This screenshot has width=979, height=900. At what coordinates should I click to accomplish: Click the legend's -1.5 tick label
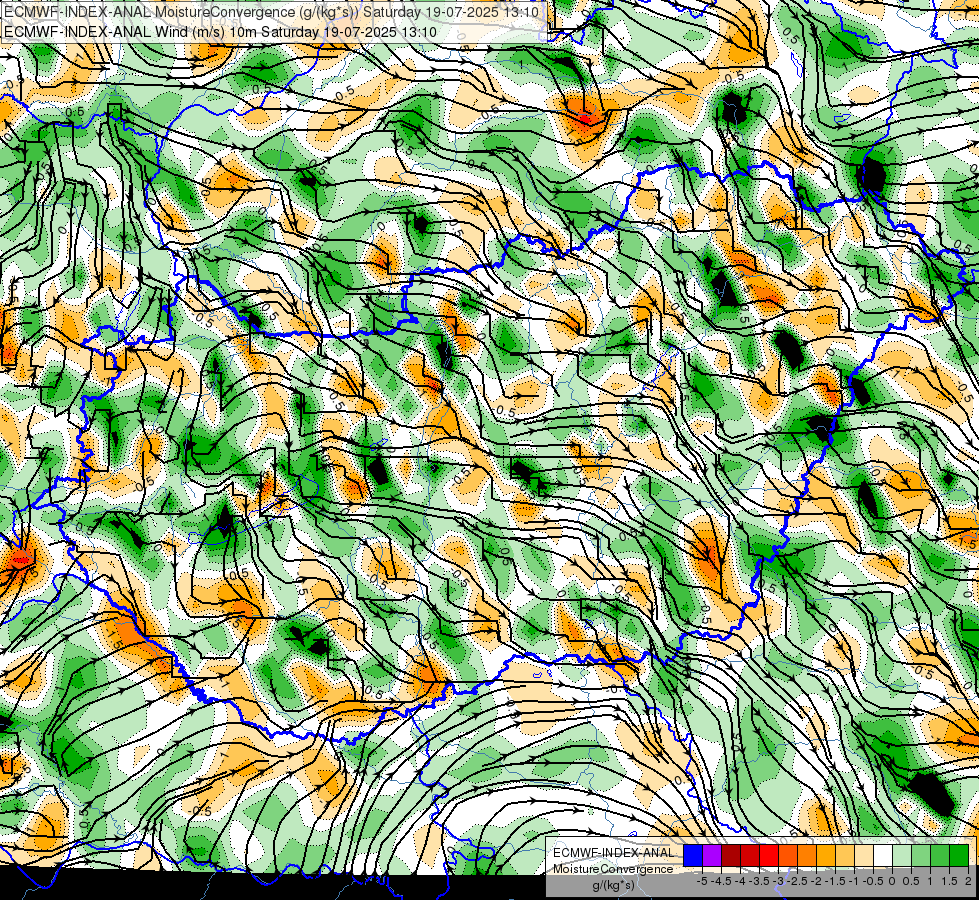click(x=835, y=881)
